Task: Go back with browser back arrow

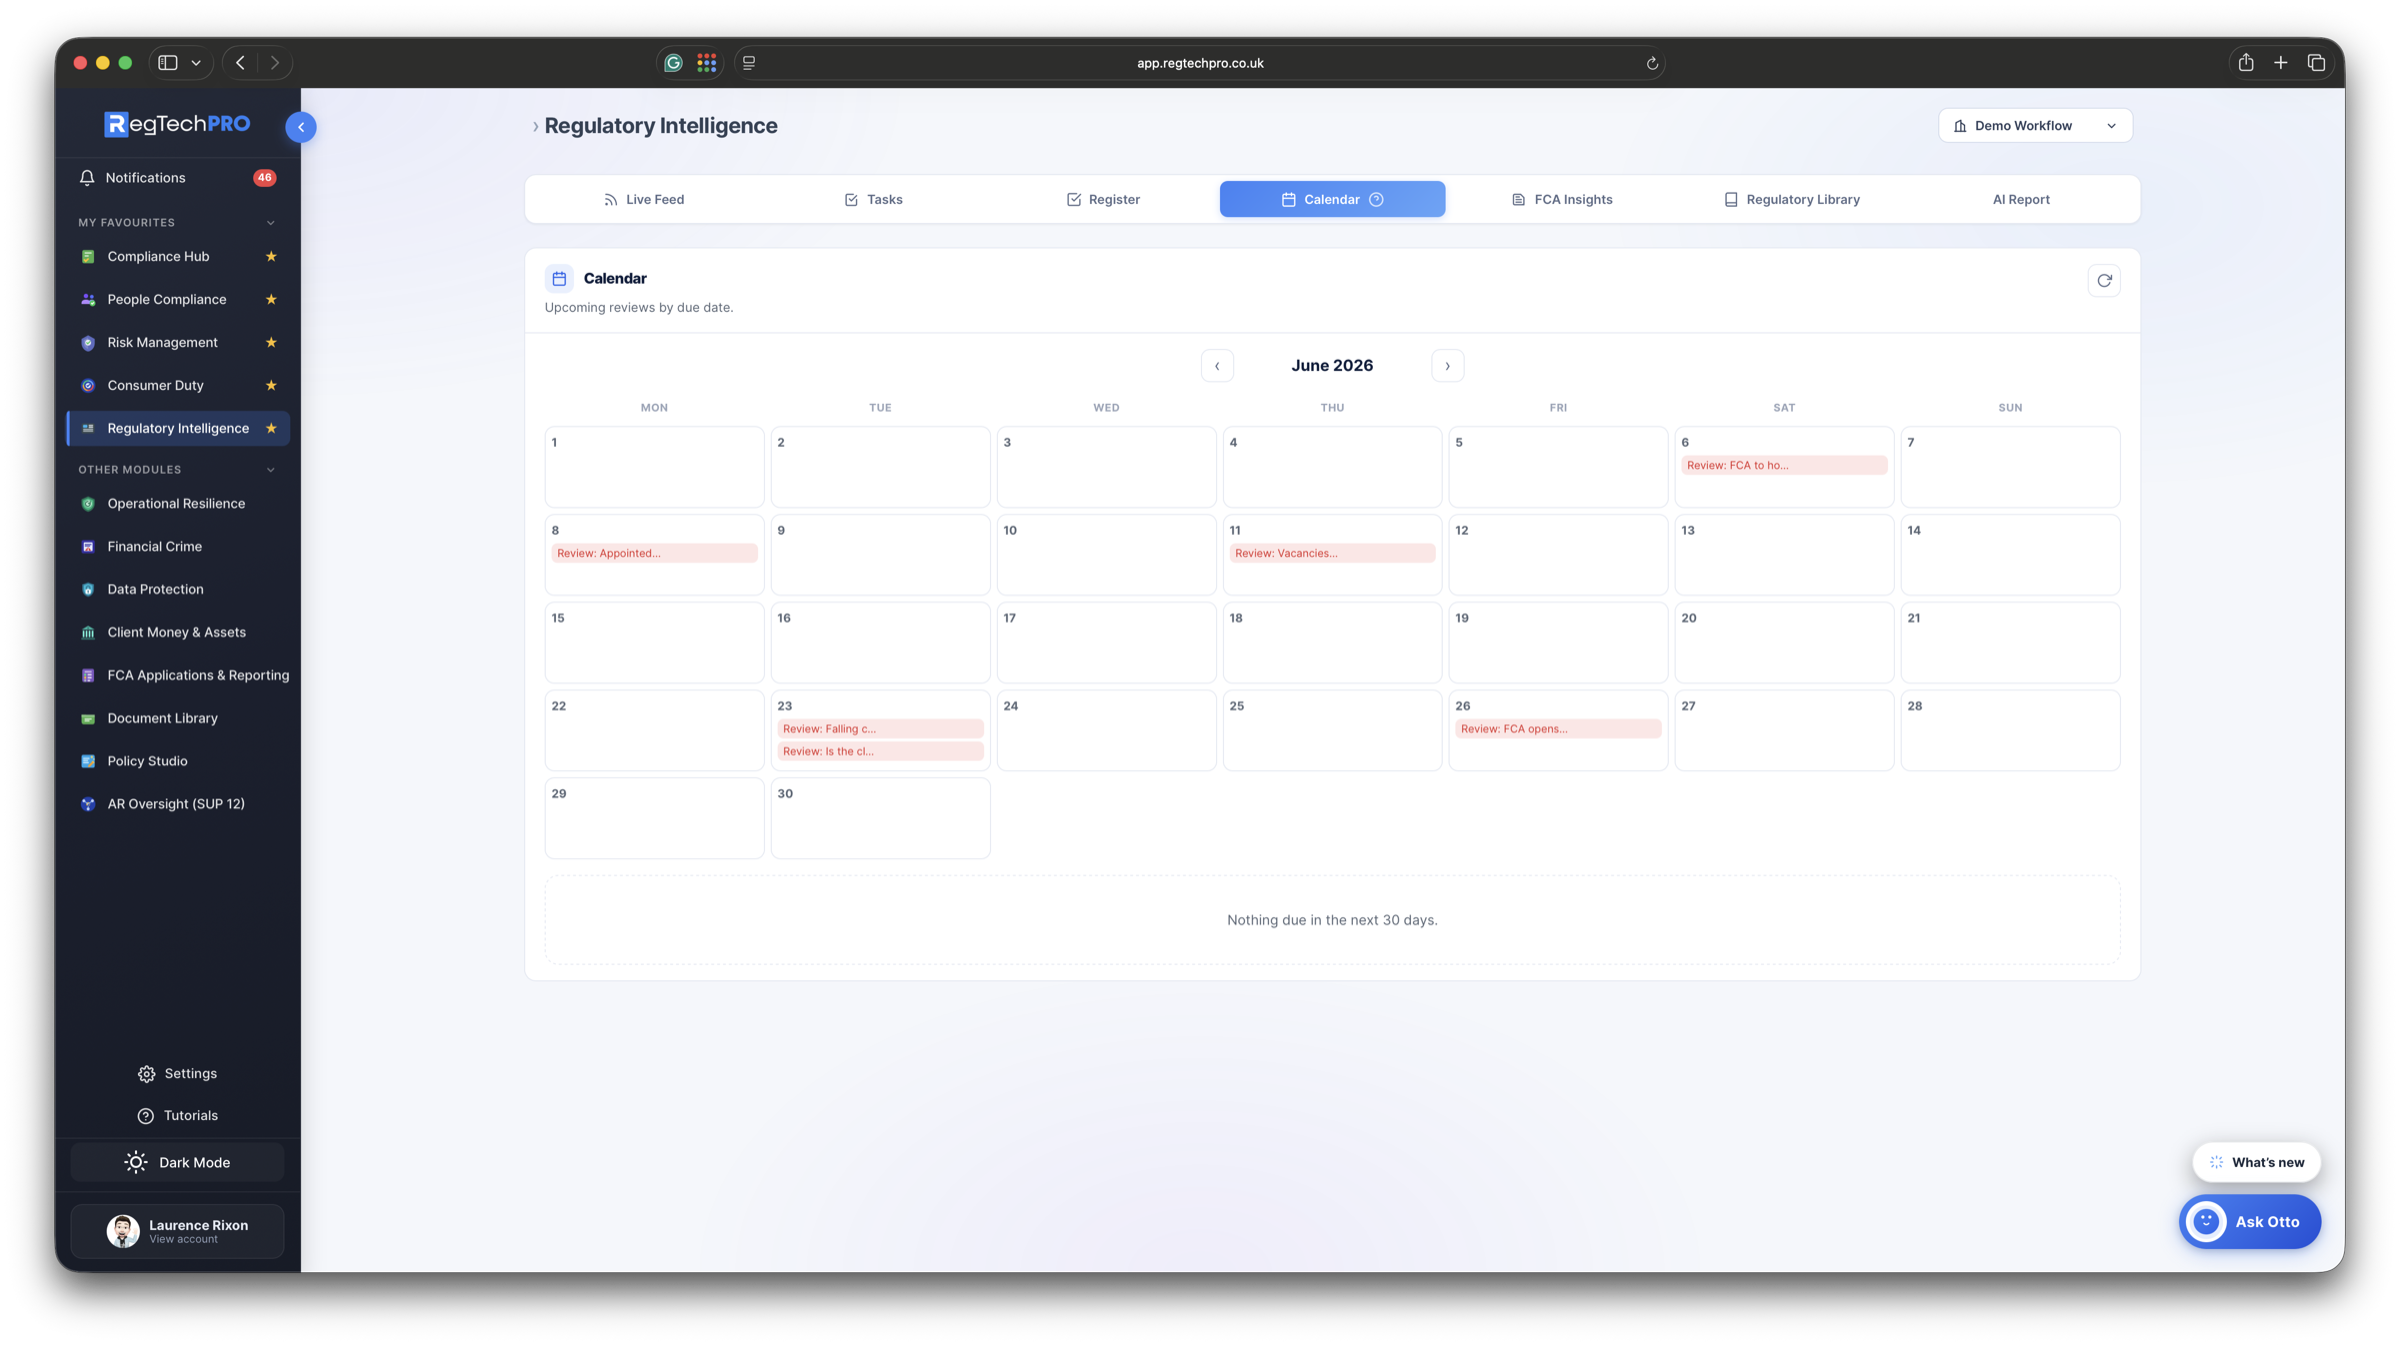Action: (240, 63)
